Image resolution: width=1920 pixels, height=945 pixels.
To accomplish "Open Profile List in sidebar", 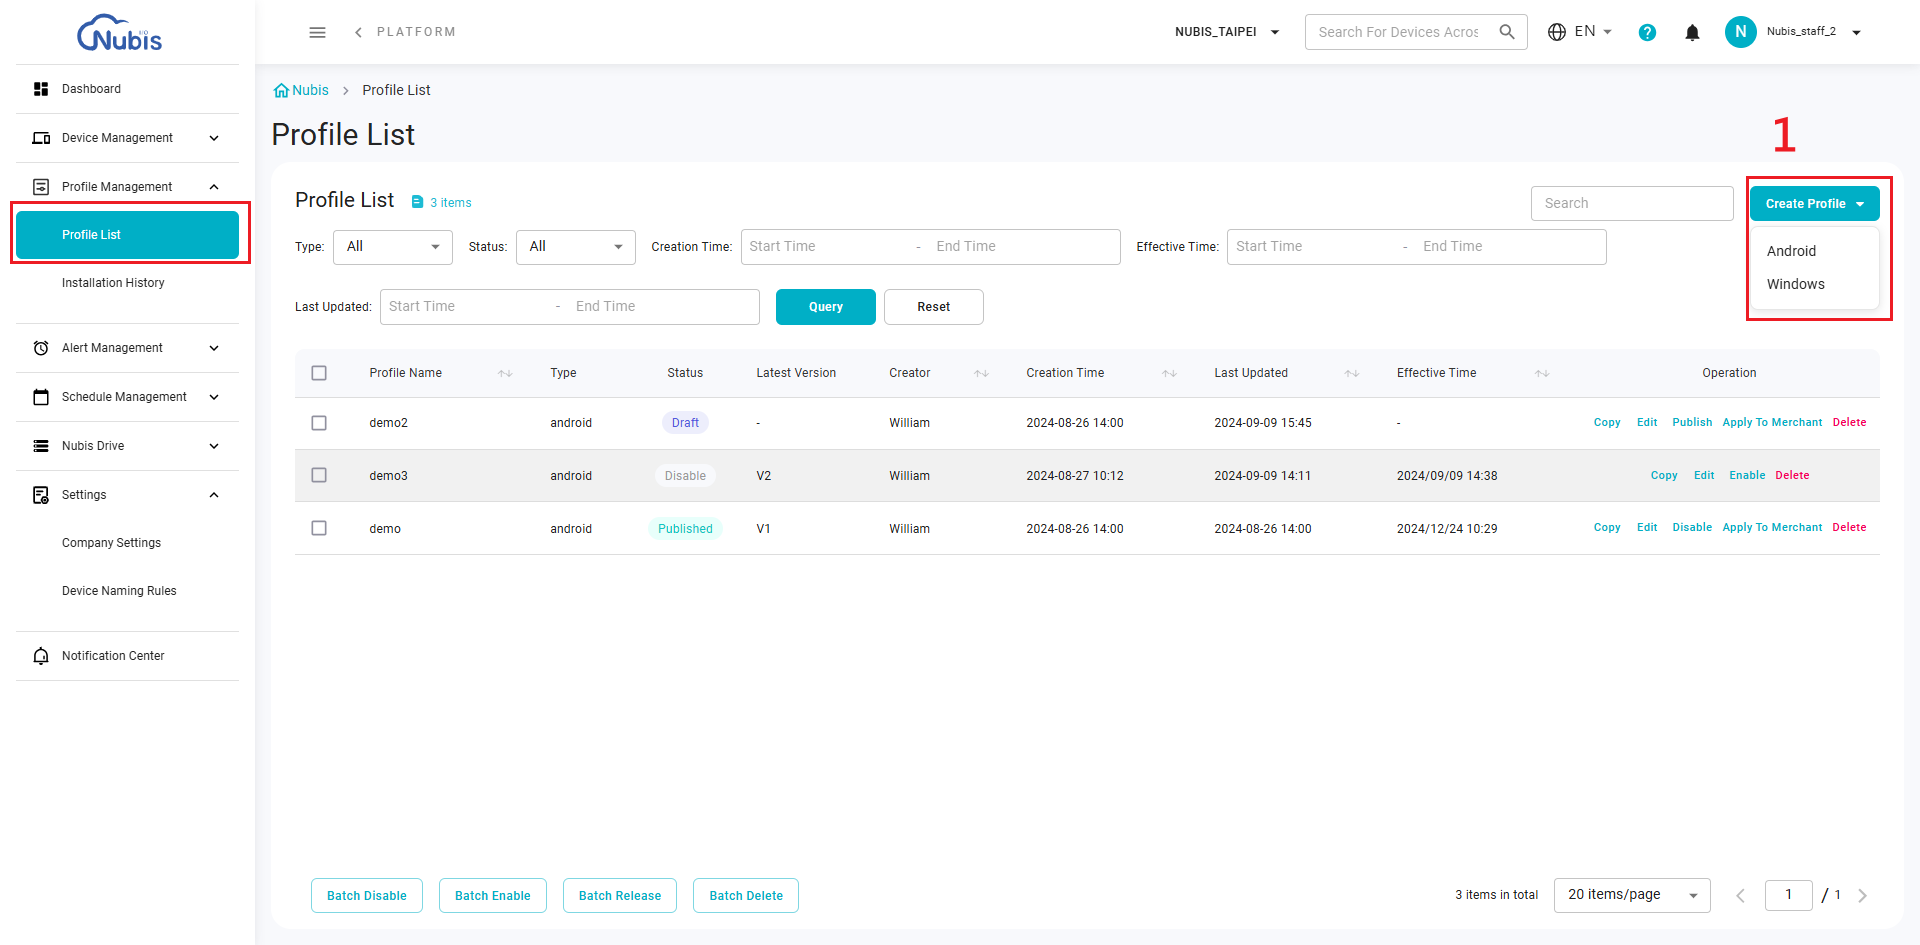I will coord(127,235).
